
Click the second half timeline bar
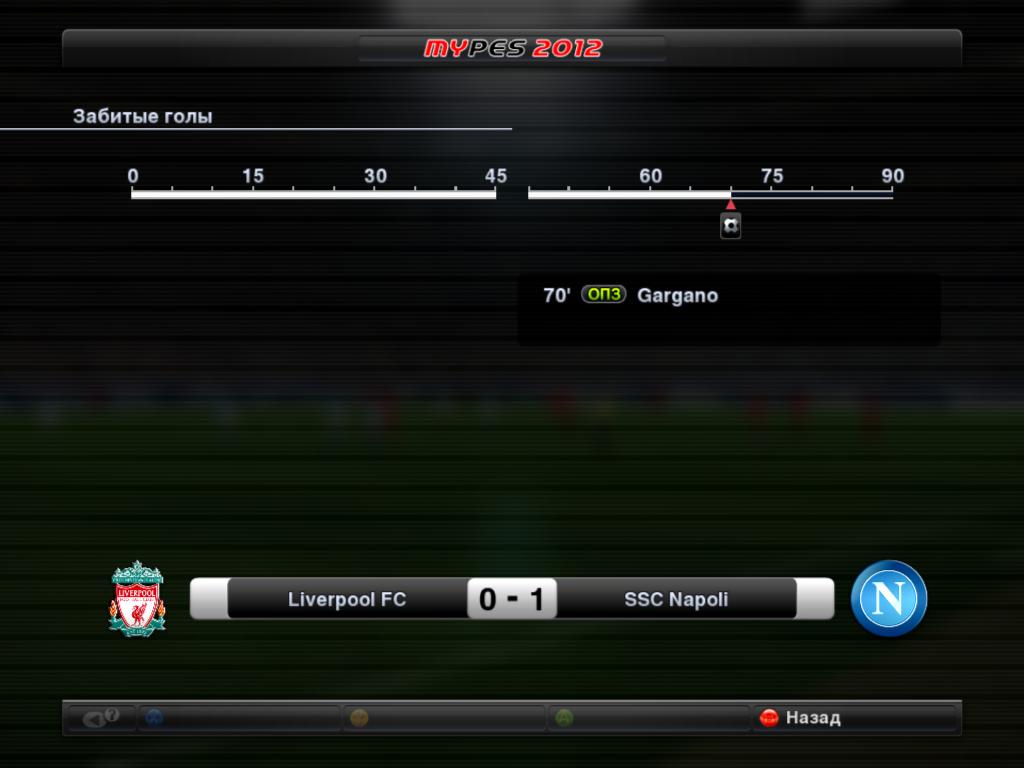[711, 194]
